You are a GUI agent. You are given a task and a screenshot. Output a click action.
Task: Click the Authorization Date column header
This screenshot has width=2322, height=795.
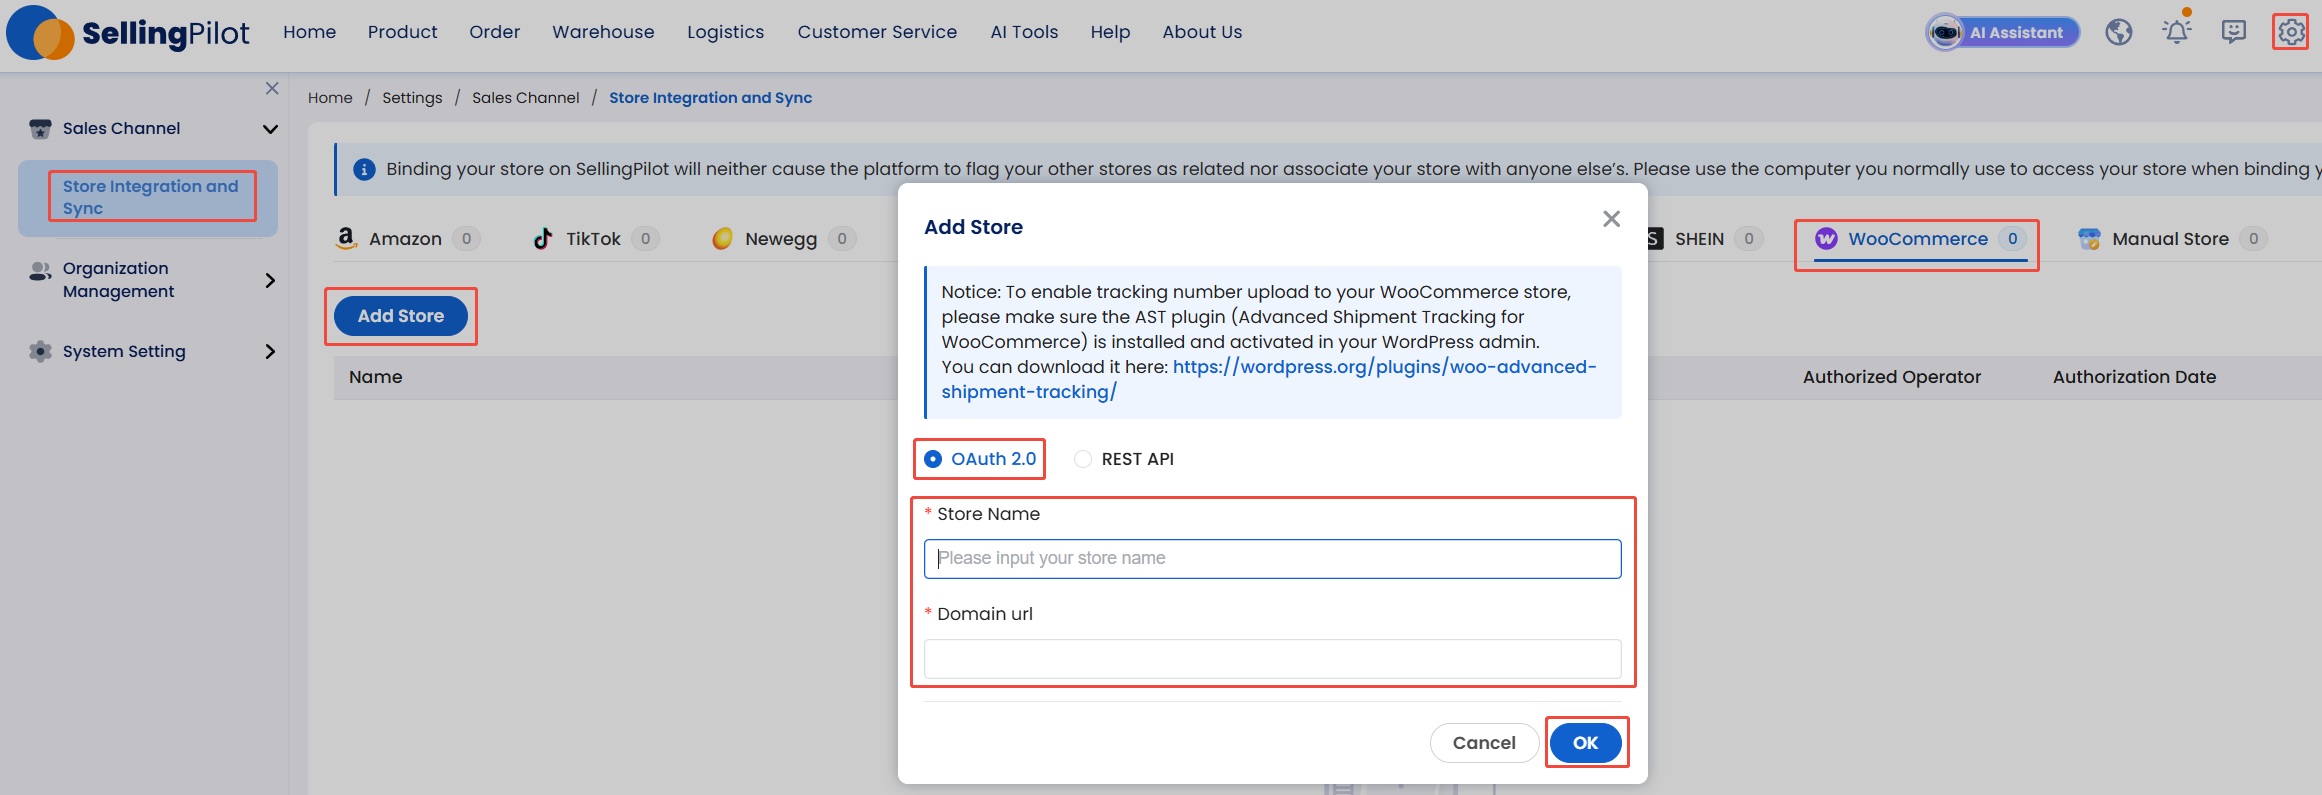2134,377
